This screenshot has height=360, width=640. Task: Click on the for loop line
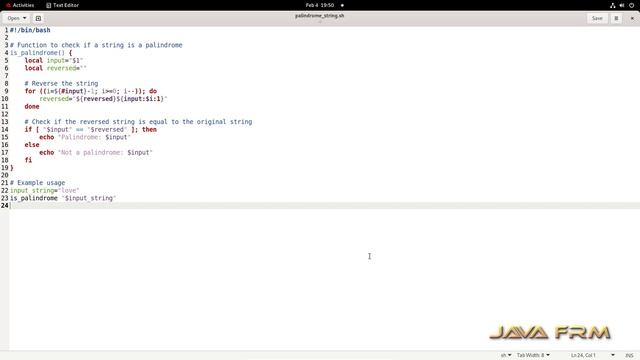(91, 91)
